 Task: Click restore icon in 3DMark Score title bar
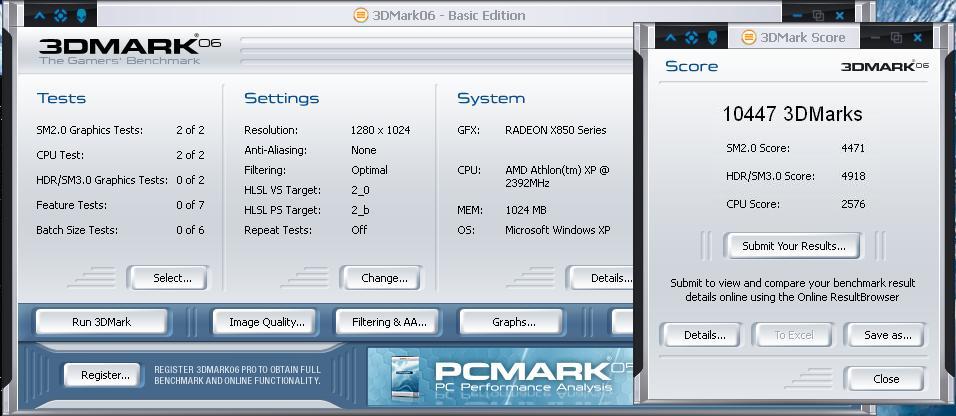pos(896,38)
